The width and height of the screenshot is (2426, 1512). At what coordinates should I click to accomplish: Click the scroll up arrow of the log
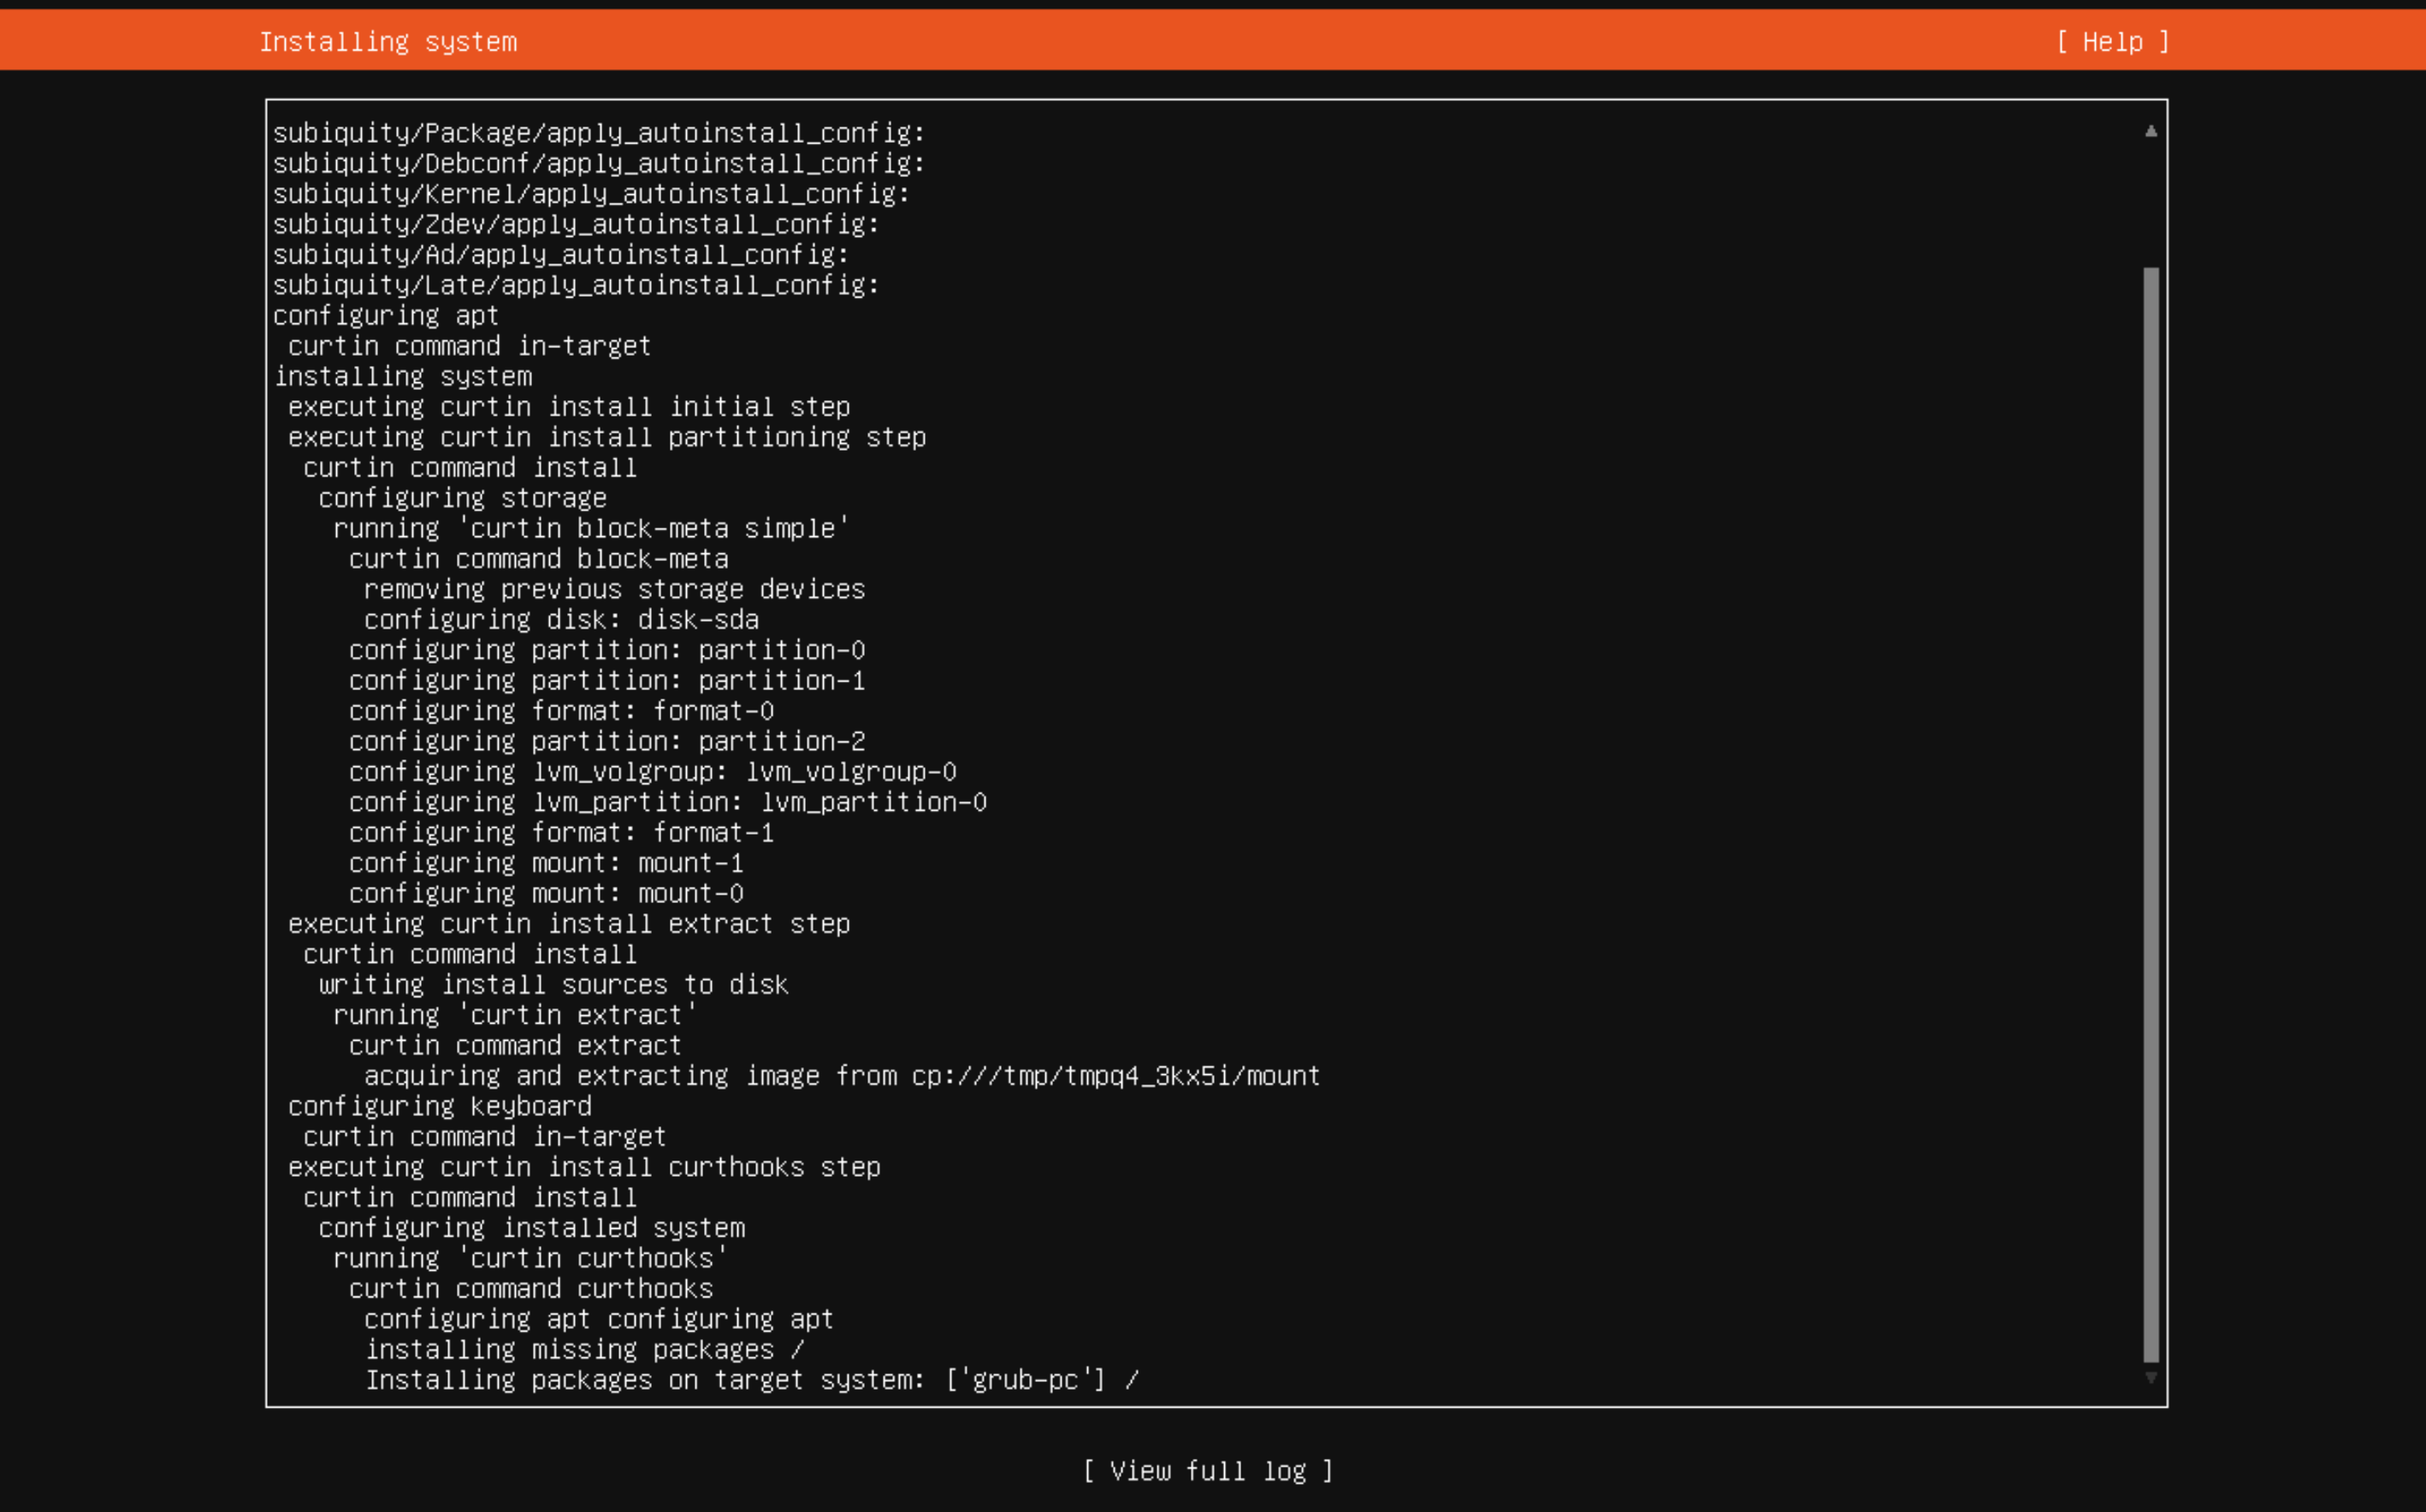tap(2151, 131)
